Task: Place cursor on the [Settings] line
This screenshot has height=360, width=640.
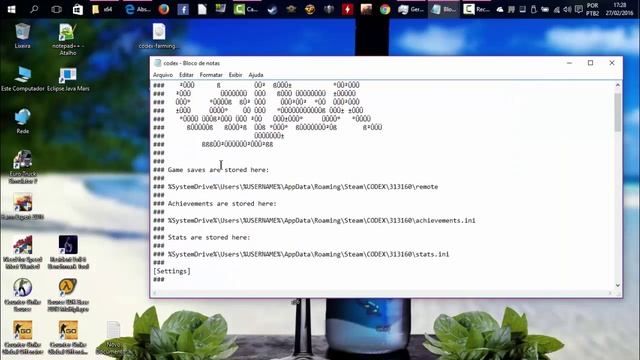Action: pos(172,271)
